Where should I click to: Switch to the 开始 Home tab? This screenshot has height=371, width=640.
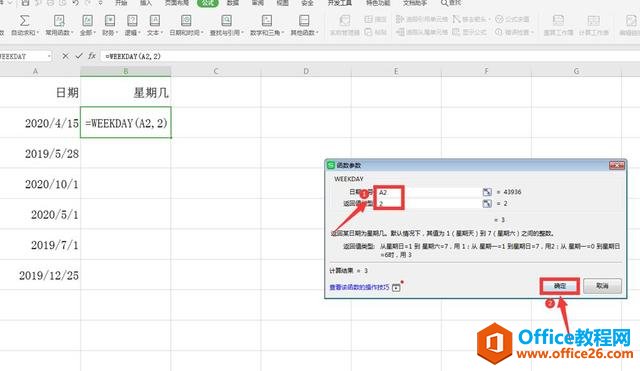(x=121, y=3)
